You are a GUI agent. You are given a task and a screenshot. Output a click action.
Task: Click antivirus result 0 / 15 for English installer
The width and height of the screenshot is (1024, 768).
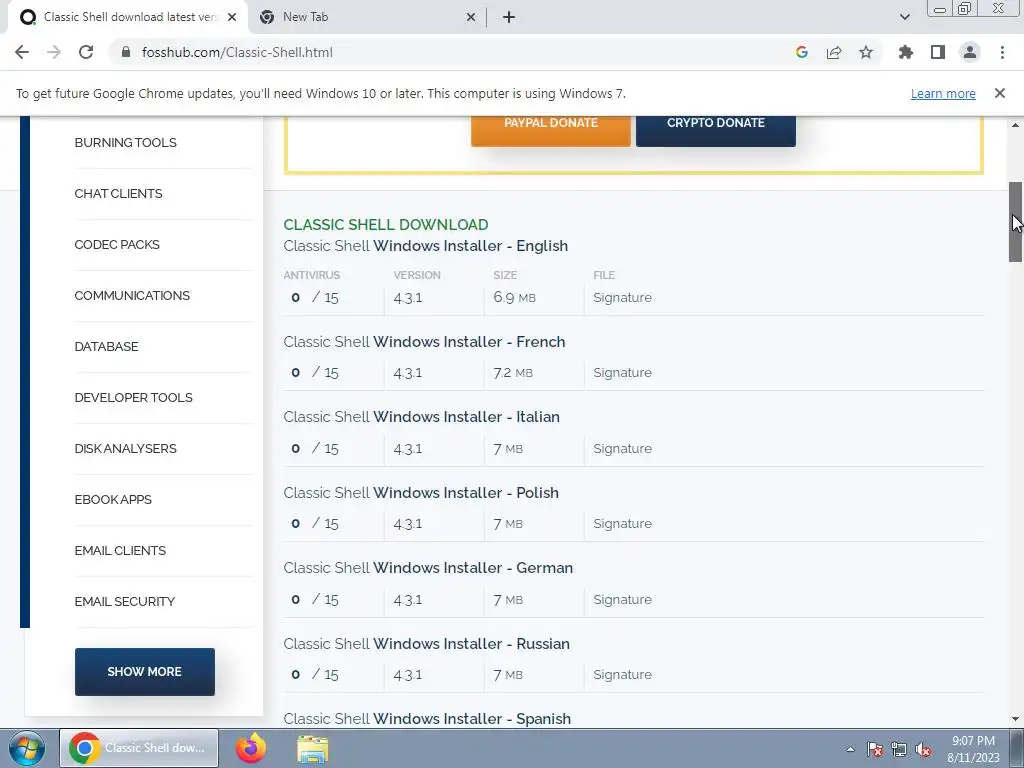(315, 297)
